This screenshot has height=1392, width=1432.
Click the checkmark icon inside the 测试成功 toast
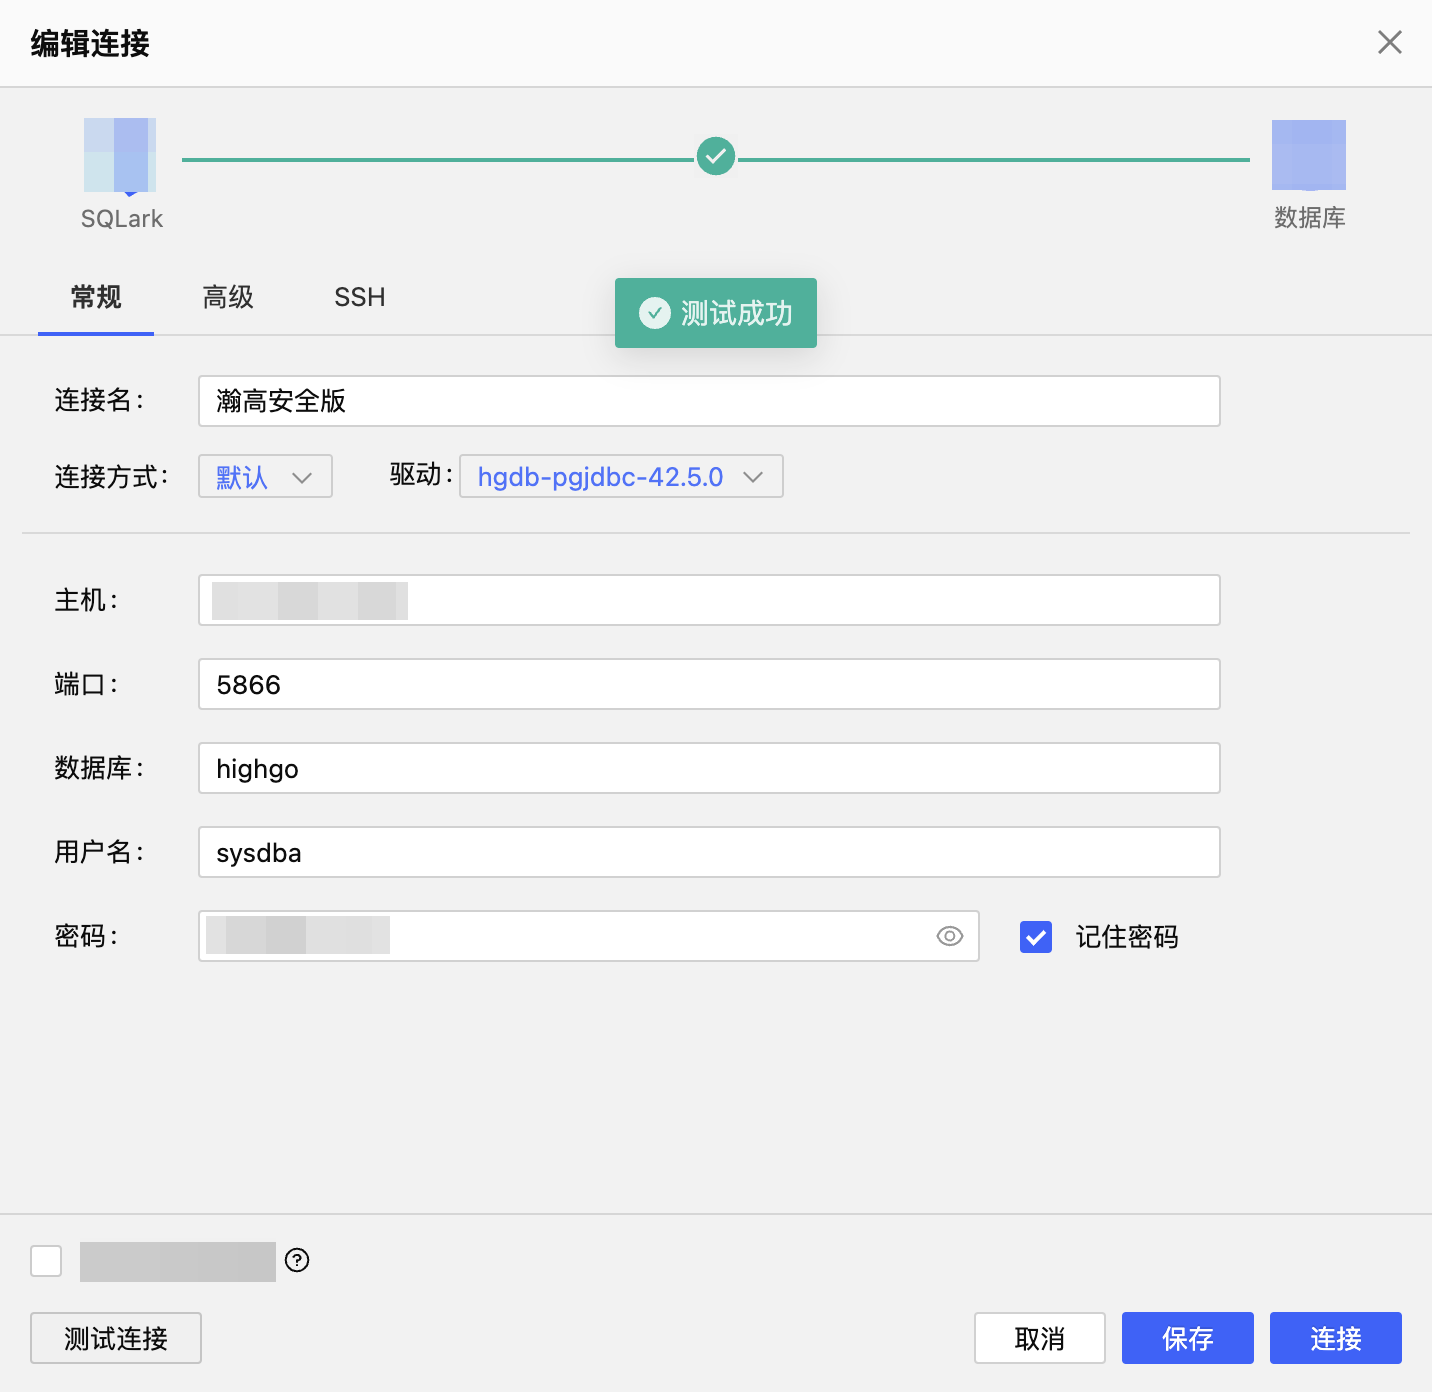tap(654, 313)
